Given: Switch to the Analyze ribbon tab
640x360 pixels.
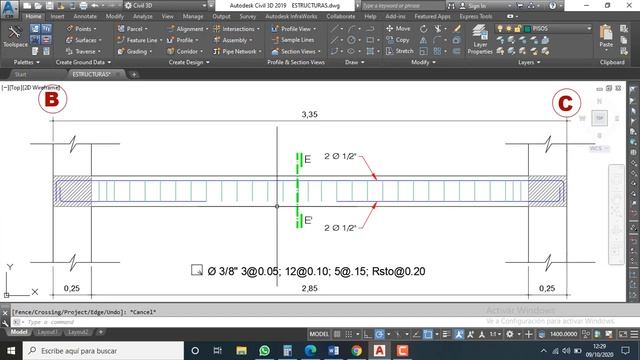Looking at the screenshot, I should tap(142, 17).
